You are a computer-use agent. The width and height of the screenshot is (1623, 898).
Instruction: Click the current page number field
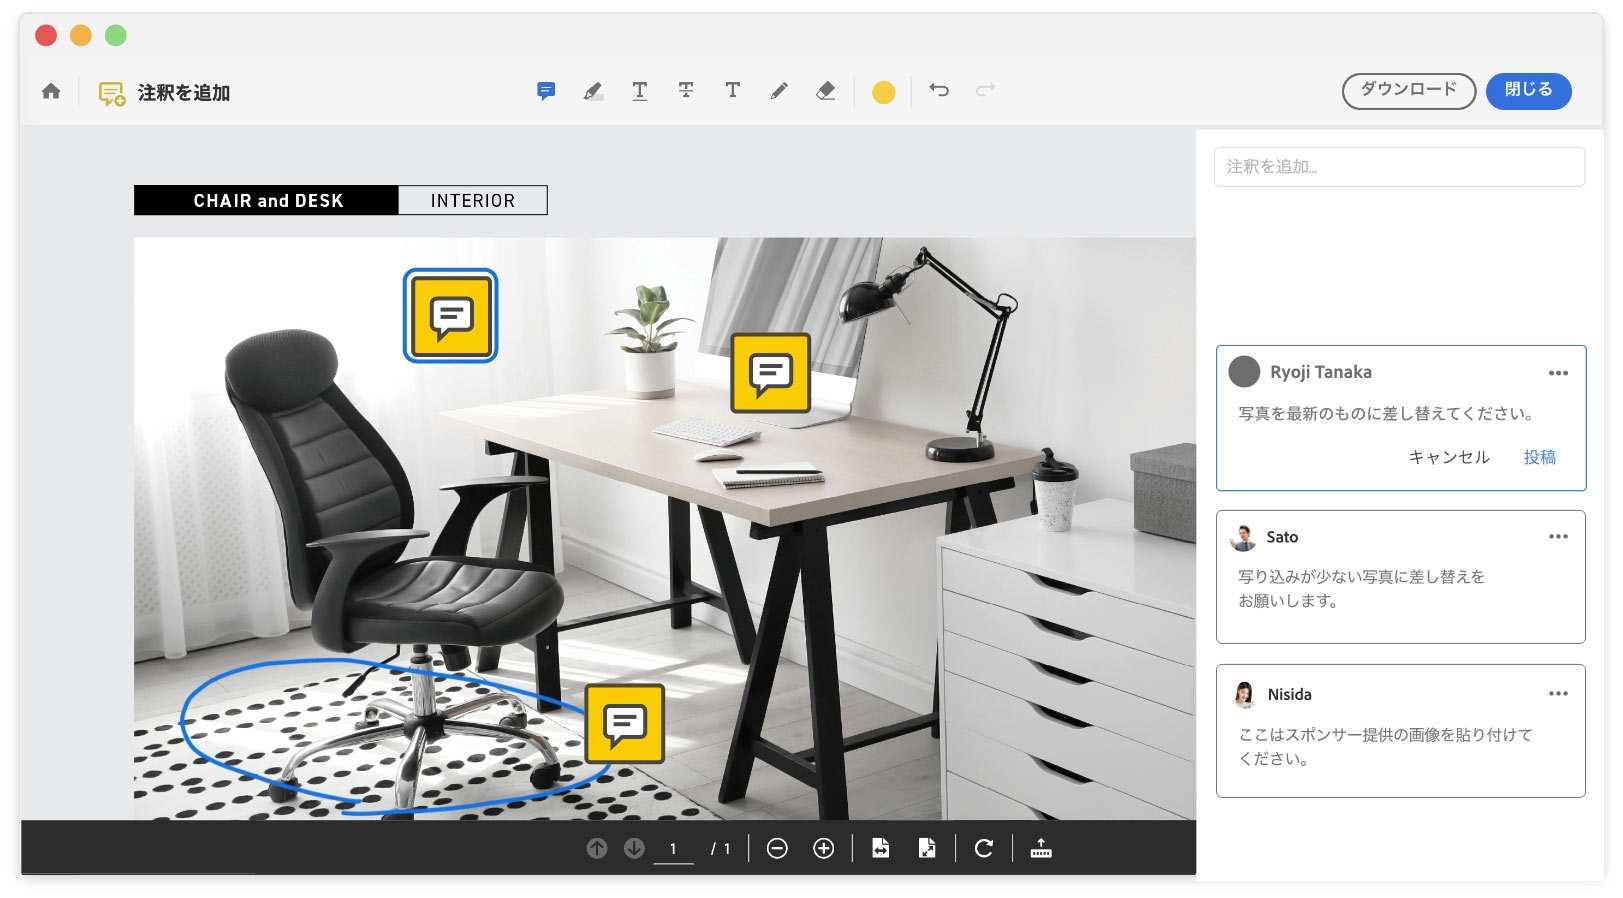[x=673, y=849]
